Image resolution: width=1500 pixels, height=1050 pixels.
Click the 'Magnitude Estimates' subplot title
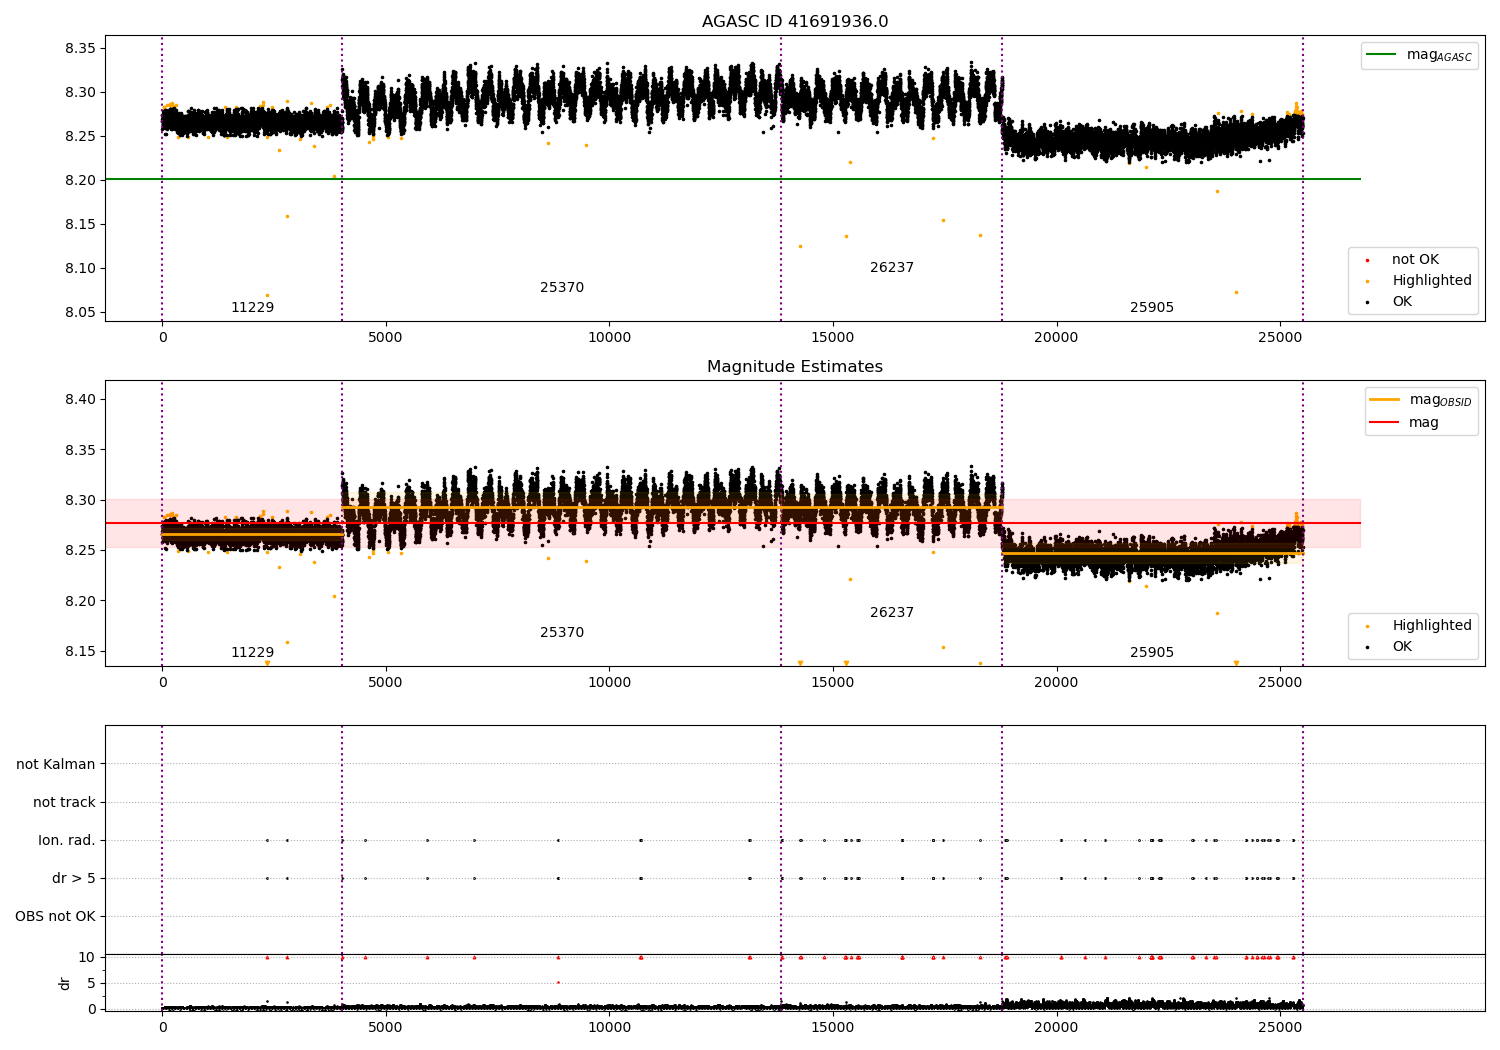(x=794, y=367)
